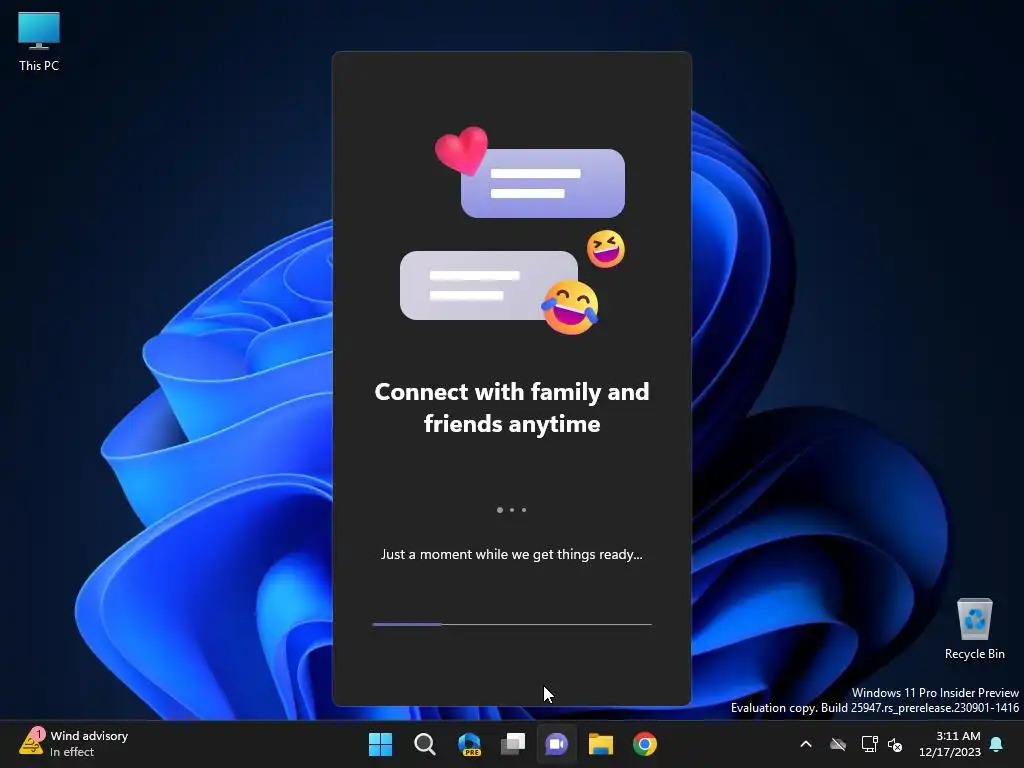Open network status tray icon
The height and width of the screenshot is (768, 1024).
click(x=869, y=744)
